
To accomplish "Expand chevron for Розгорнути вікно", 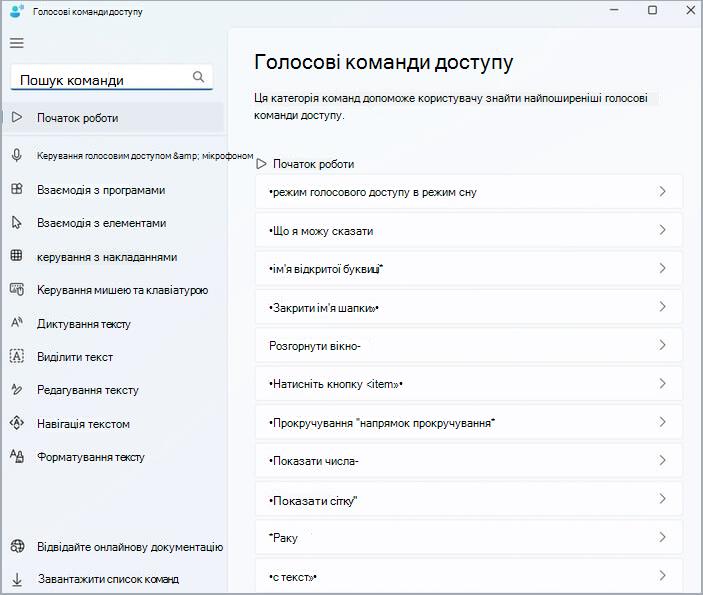I will coord(662,345).
